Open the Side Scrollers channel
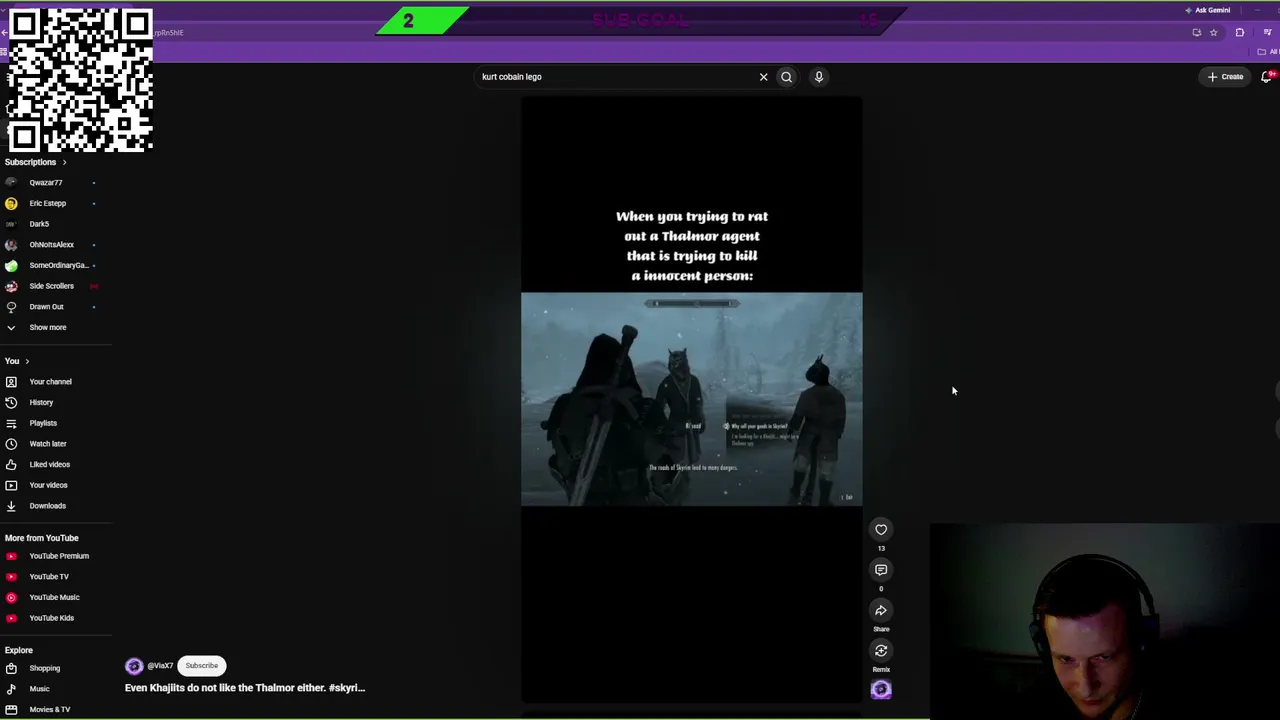 coord(50,286)
